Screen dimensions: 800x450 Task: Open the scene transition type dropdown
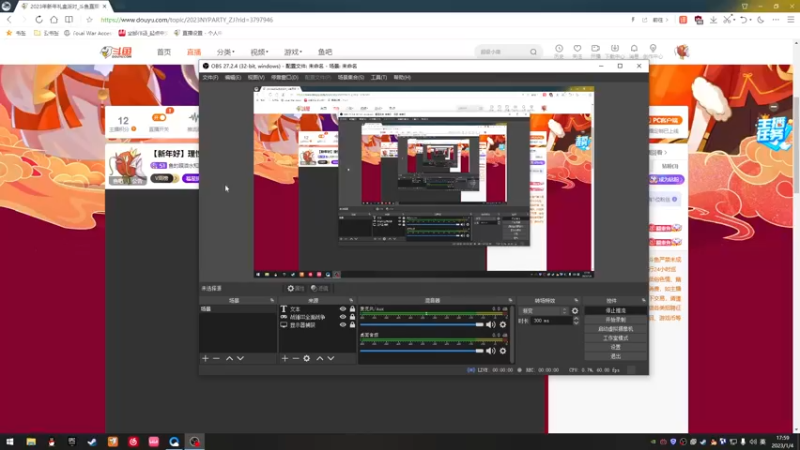coord(544,311)
